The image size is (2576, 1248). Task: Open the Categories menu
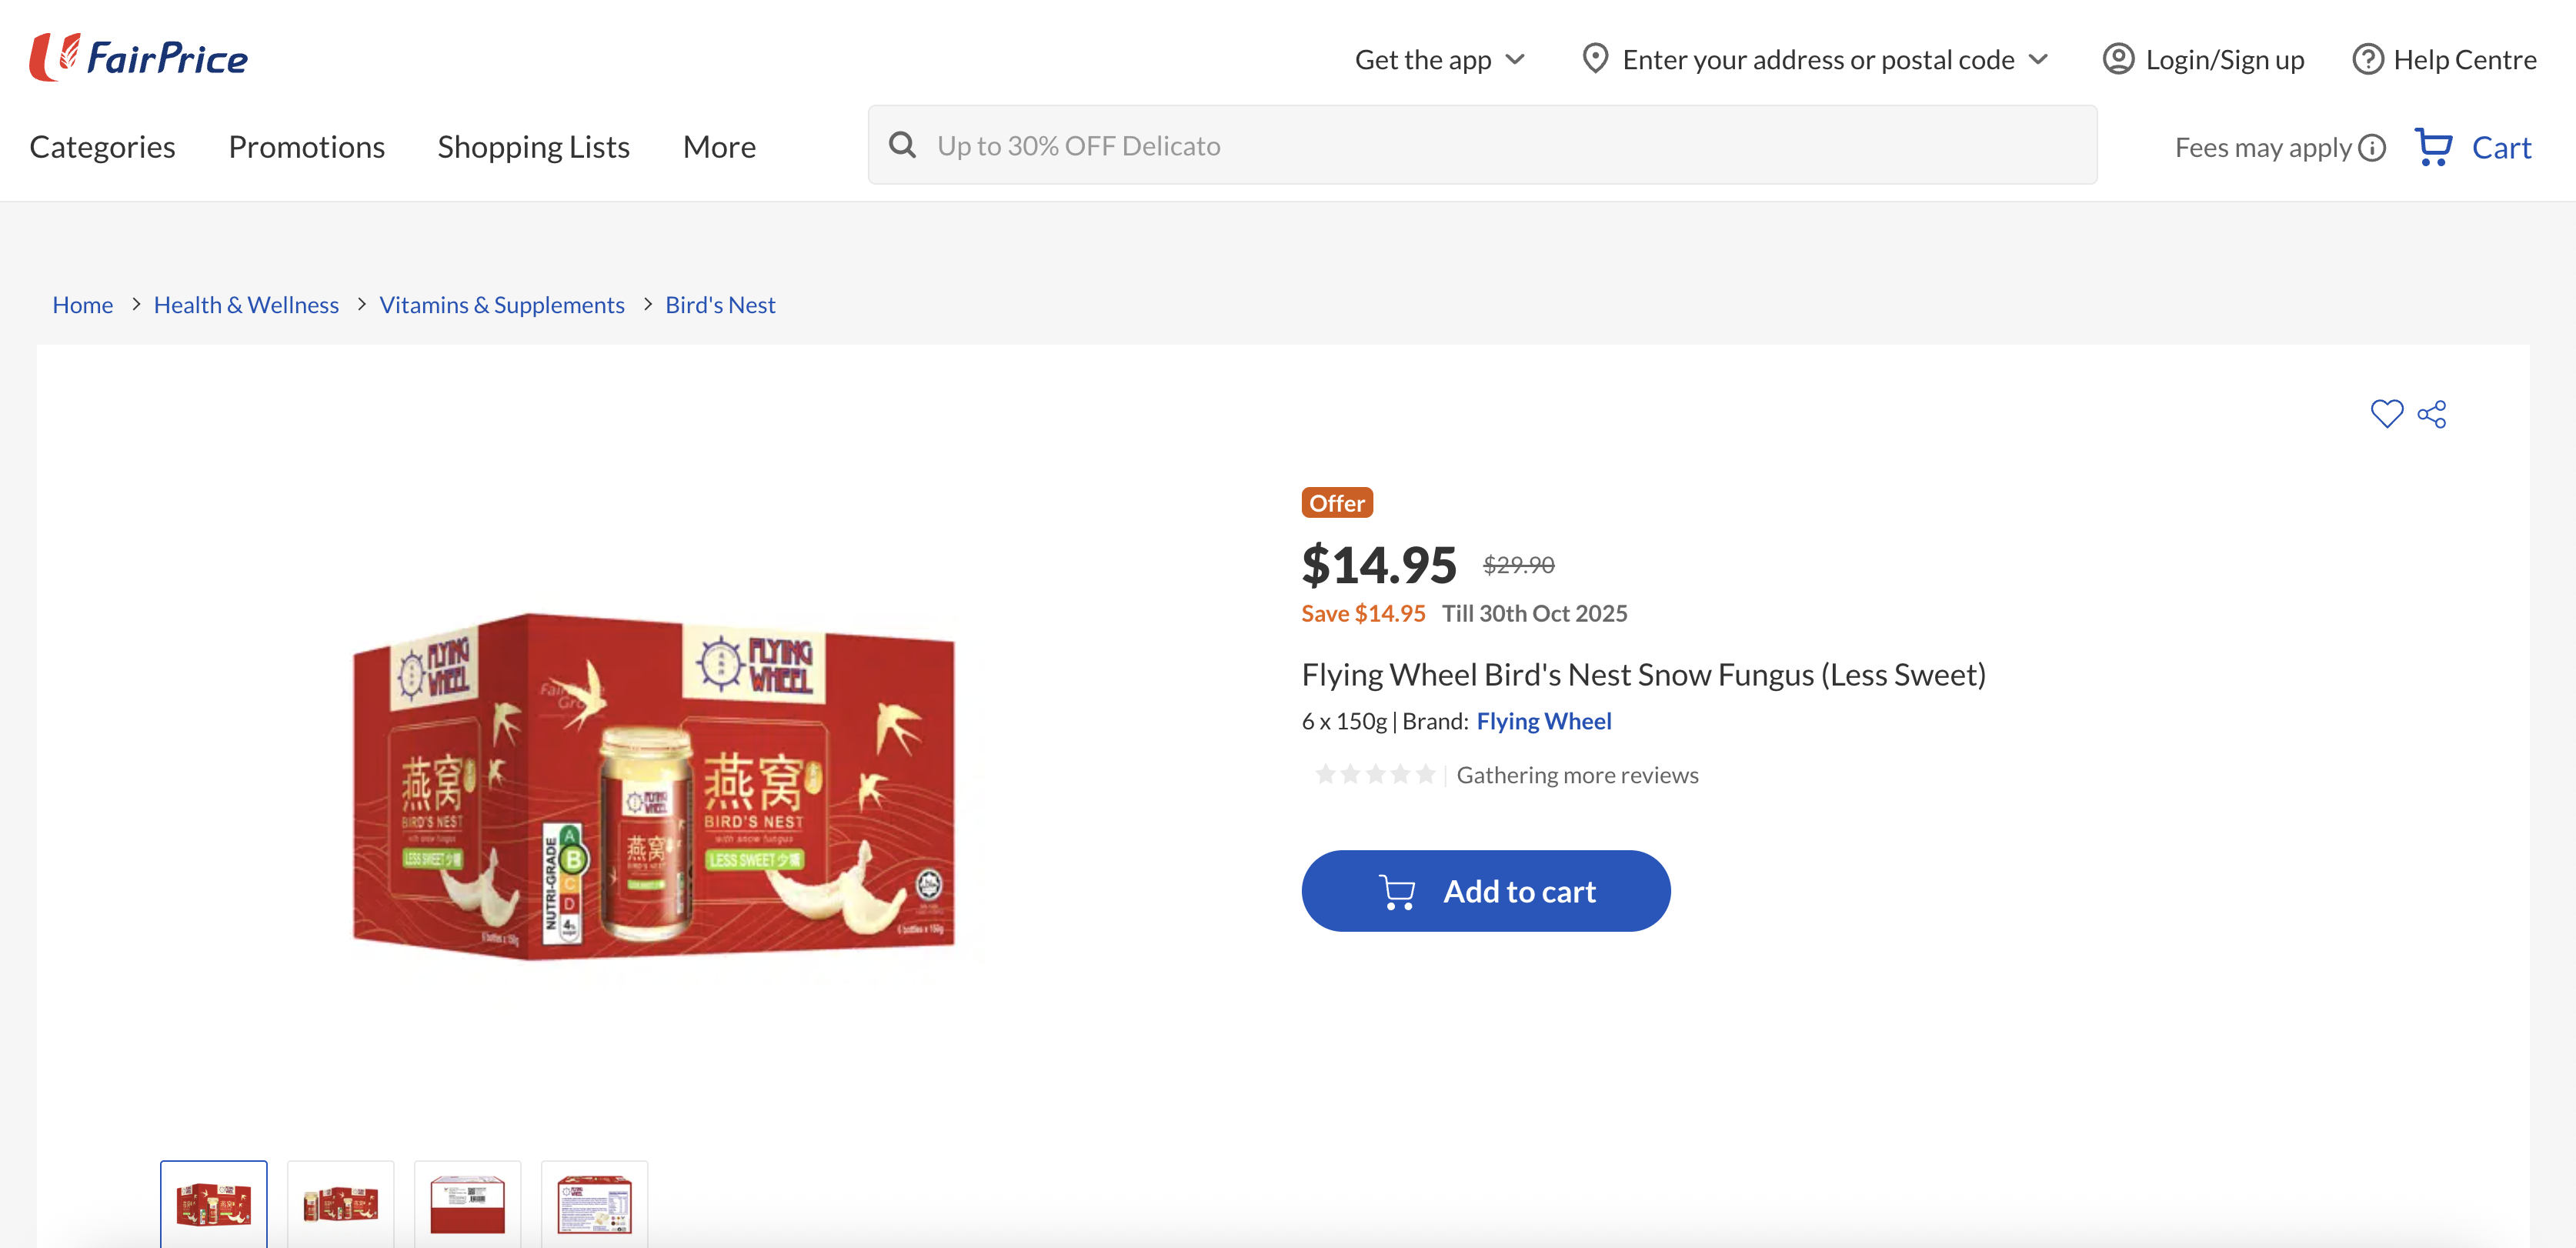click(x=103, y=147)
